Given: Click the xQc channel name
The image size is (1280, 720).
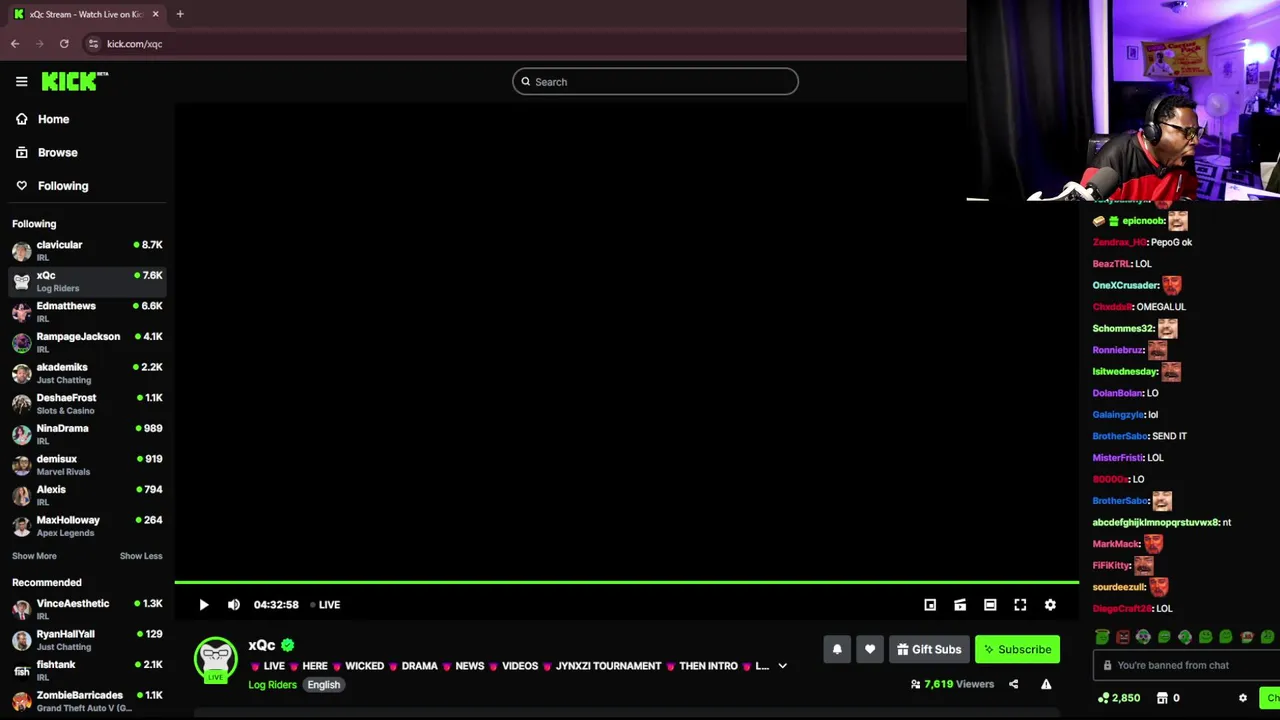Looking at the screenshot, I should pyautogui.click(x=262, y=645).
